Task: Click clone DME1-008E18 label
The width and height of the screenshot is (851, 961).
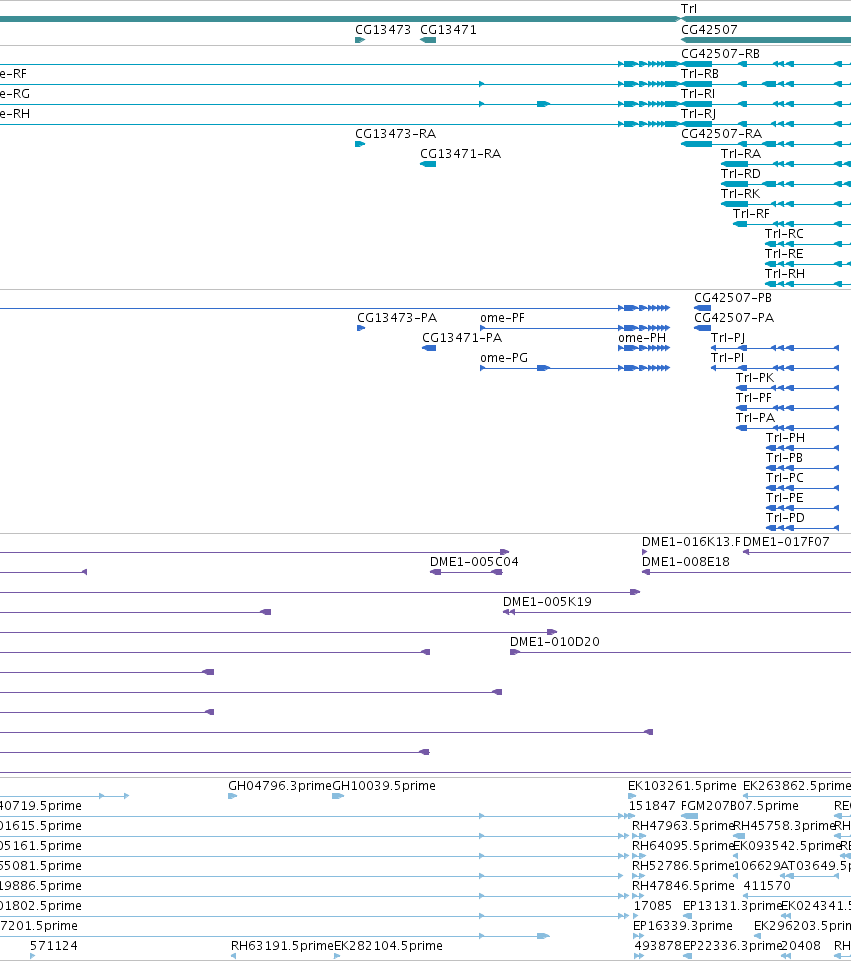Action: click(686, 562)
